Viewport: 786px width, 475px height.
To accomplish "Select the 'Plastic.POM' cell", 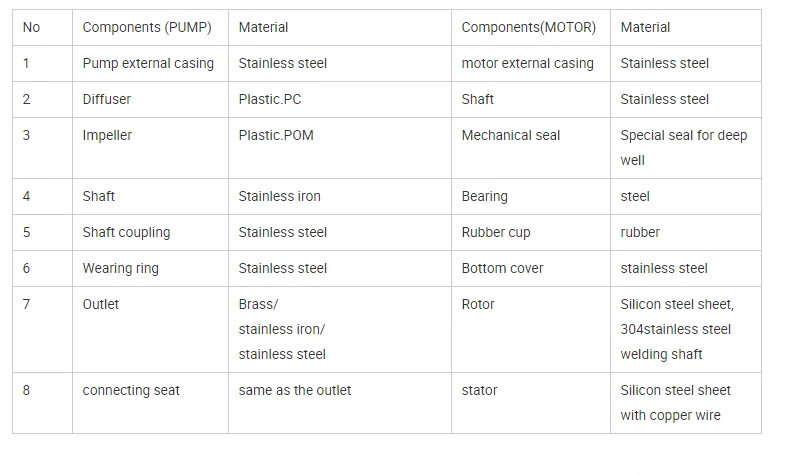I will coord(340,148).
